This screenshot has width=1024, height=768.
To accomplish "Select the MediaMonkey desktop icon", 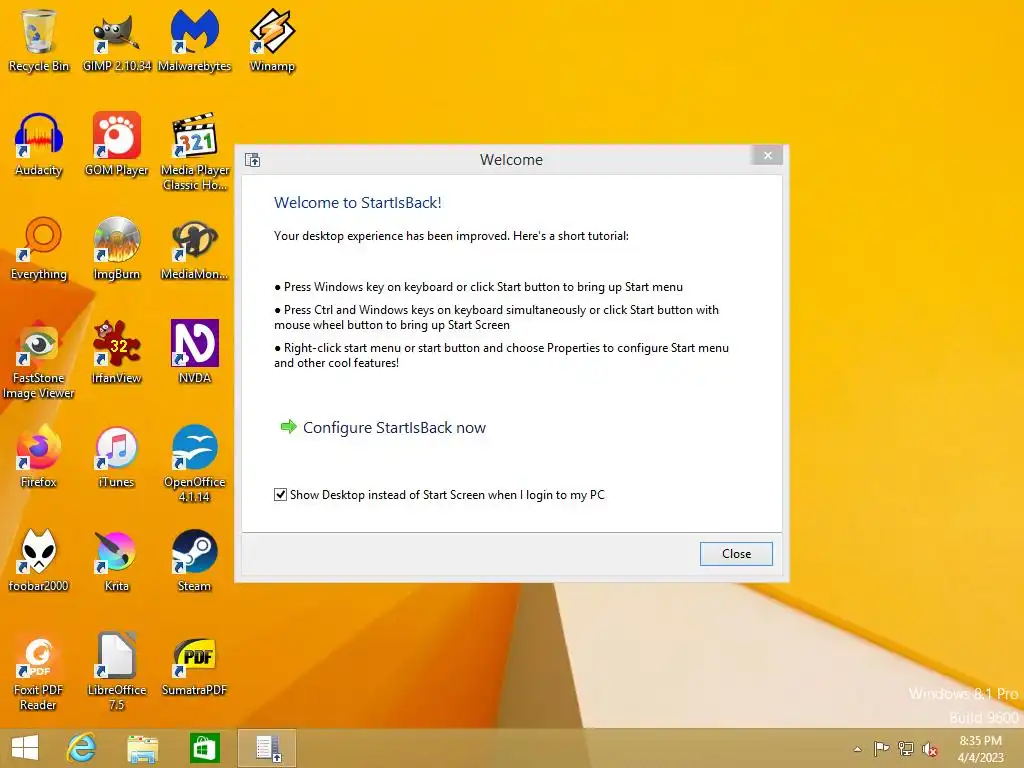I will pyautogui.click(x=195, y=248).
